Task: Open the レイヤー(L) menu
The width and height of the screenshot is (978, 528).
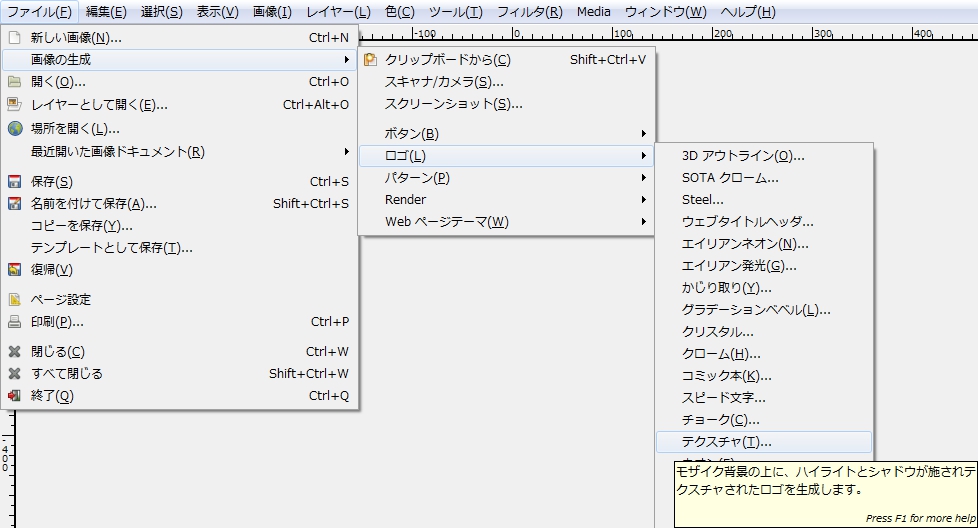Action: click(338, 12)
